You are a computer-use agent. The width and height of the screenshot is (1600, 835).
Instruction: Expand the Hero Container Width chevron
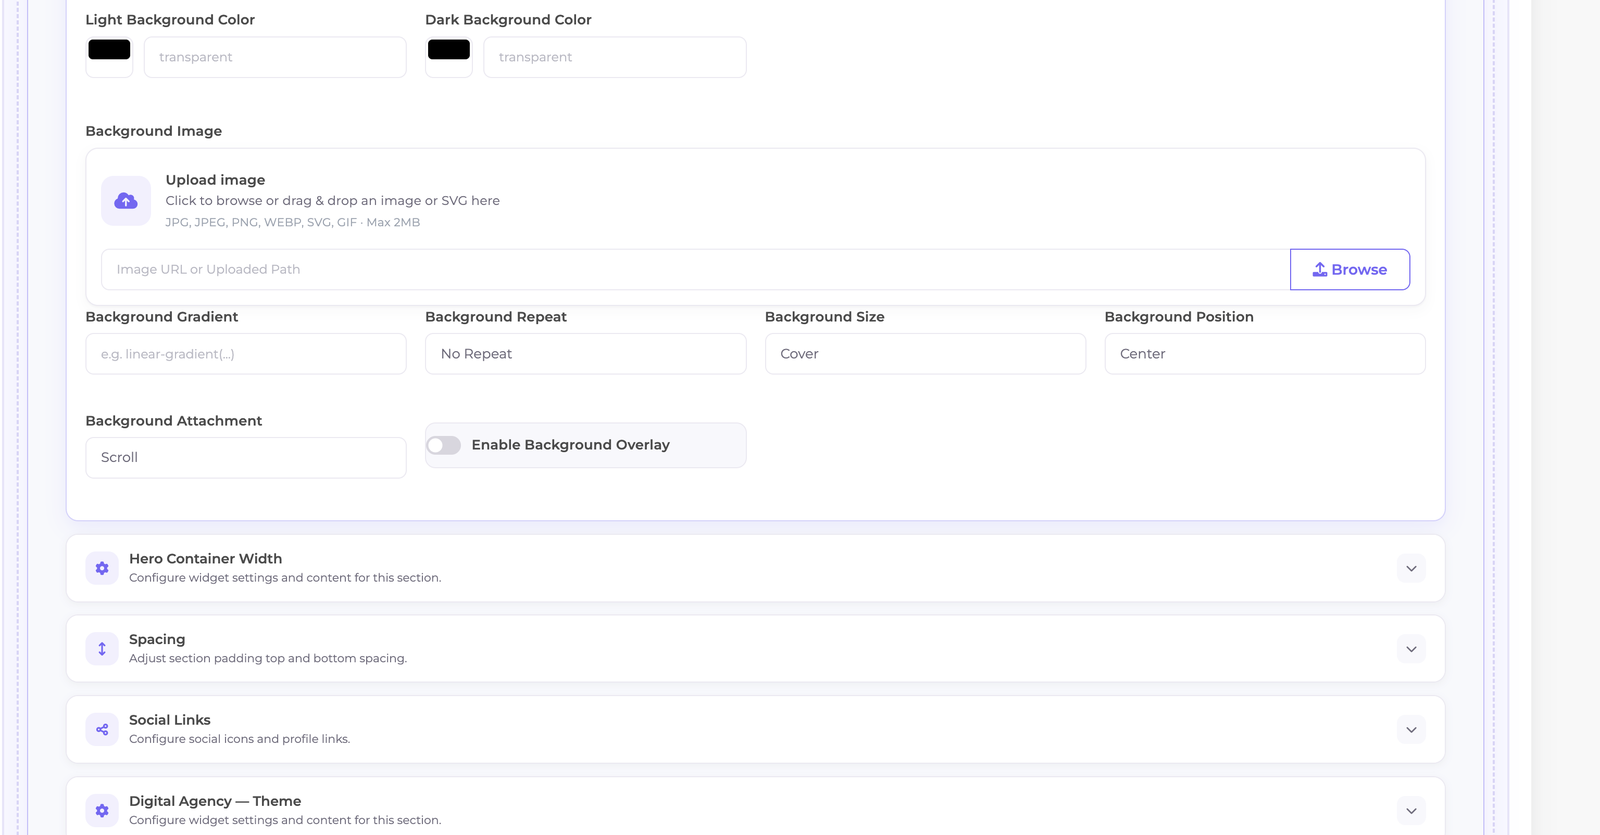1411,568
